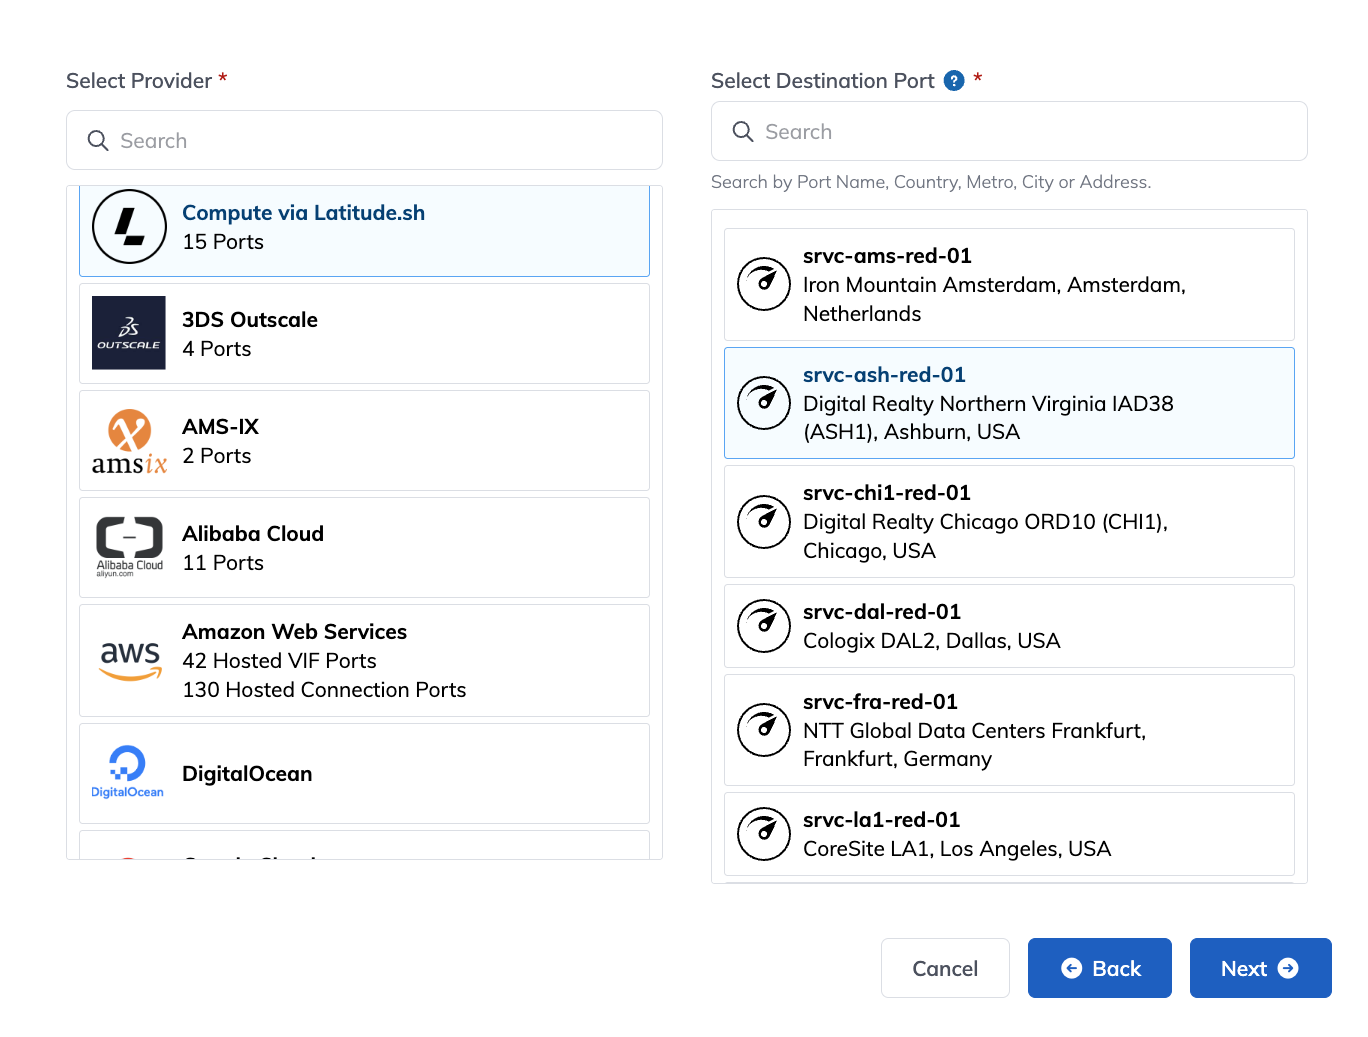Click the gauge icon for srvc-dal-red-01

[764, 626]
